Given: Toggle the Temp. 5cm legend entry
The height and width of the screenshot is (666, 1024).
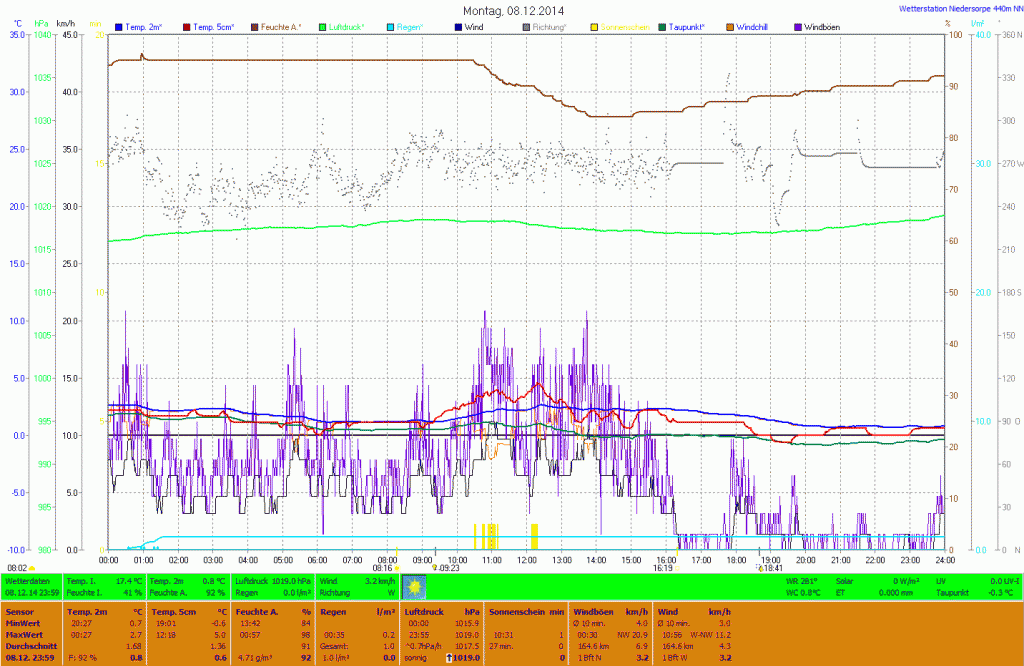Looking at the screenshot, I should (212, 27).
